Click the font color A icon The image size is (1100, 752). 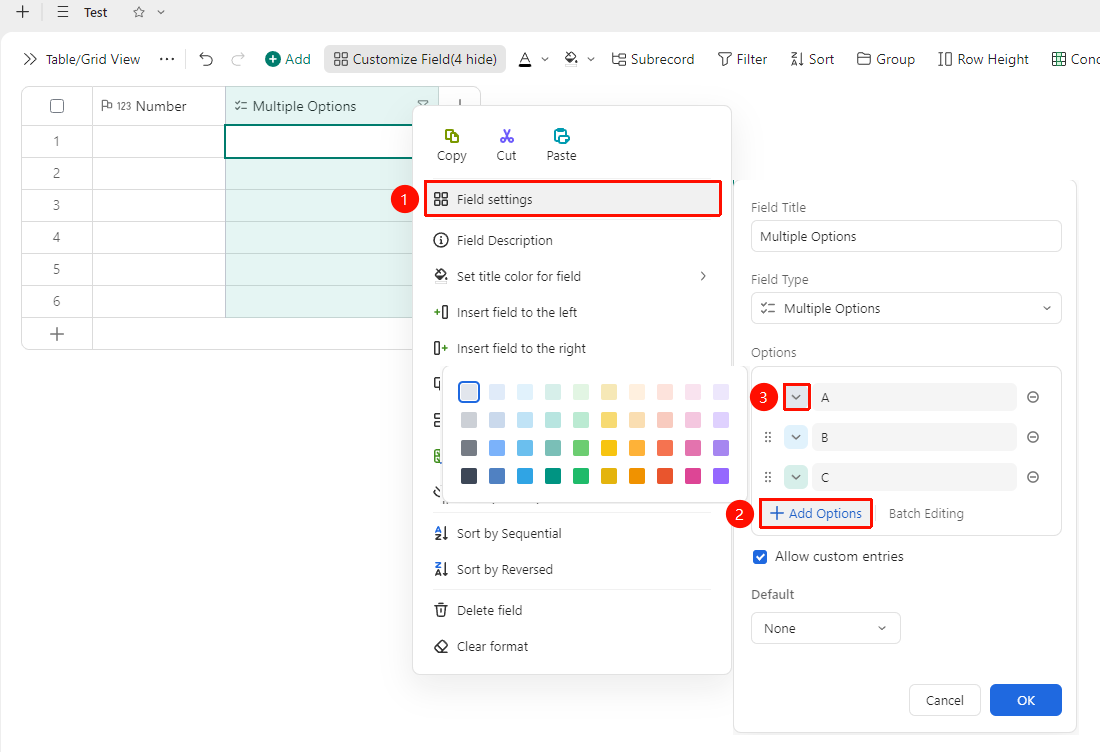525,59
